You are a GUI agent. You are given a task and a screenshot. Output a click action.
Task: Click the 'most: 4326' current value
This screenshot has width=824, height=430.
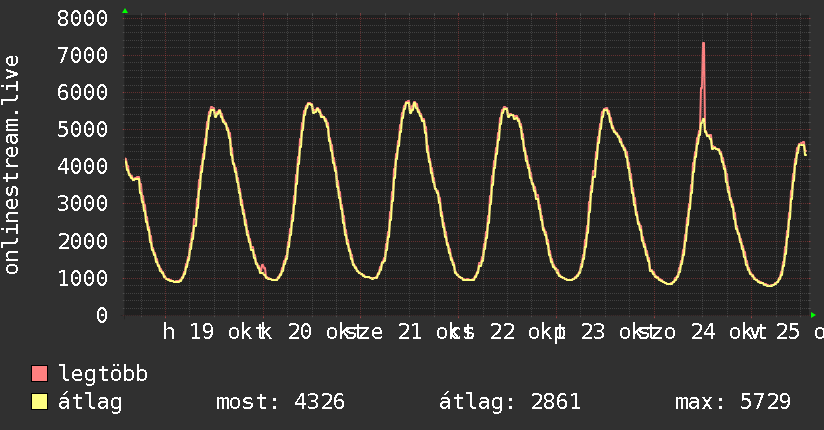tap(281, 402)
